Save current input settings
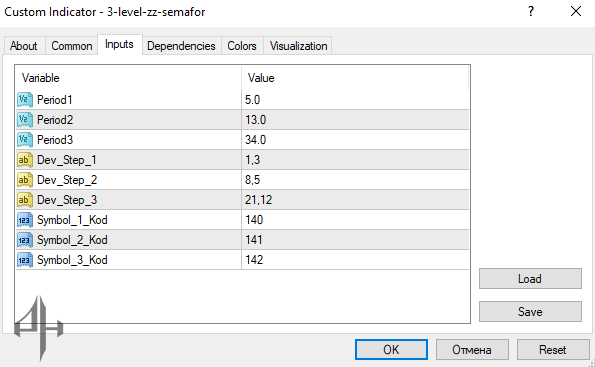Viewport: 595px width, 367px height. click(x=530, y=312)
